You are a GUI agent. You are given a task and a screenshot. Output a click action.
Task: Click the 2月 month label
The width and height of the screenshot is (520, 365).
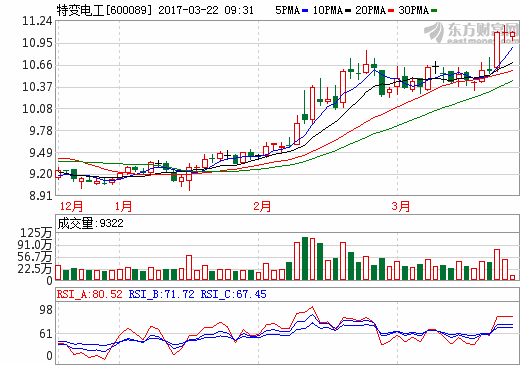point(262,206)
